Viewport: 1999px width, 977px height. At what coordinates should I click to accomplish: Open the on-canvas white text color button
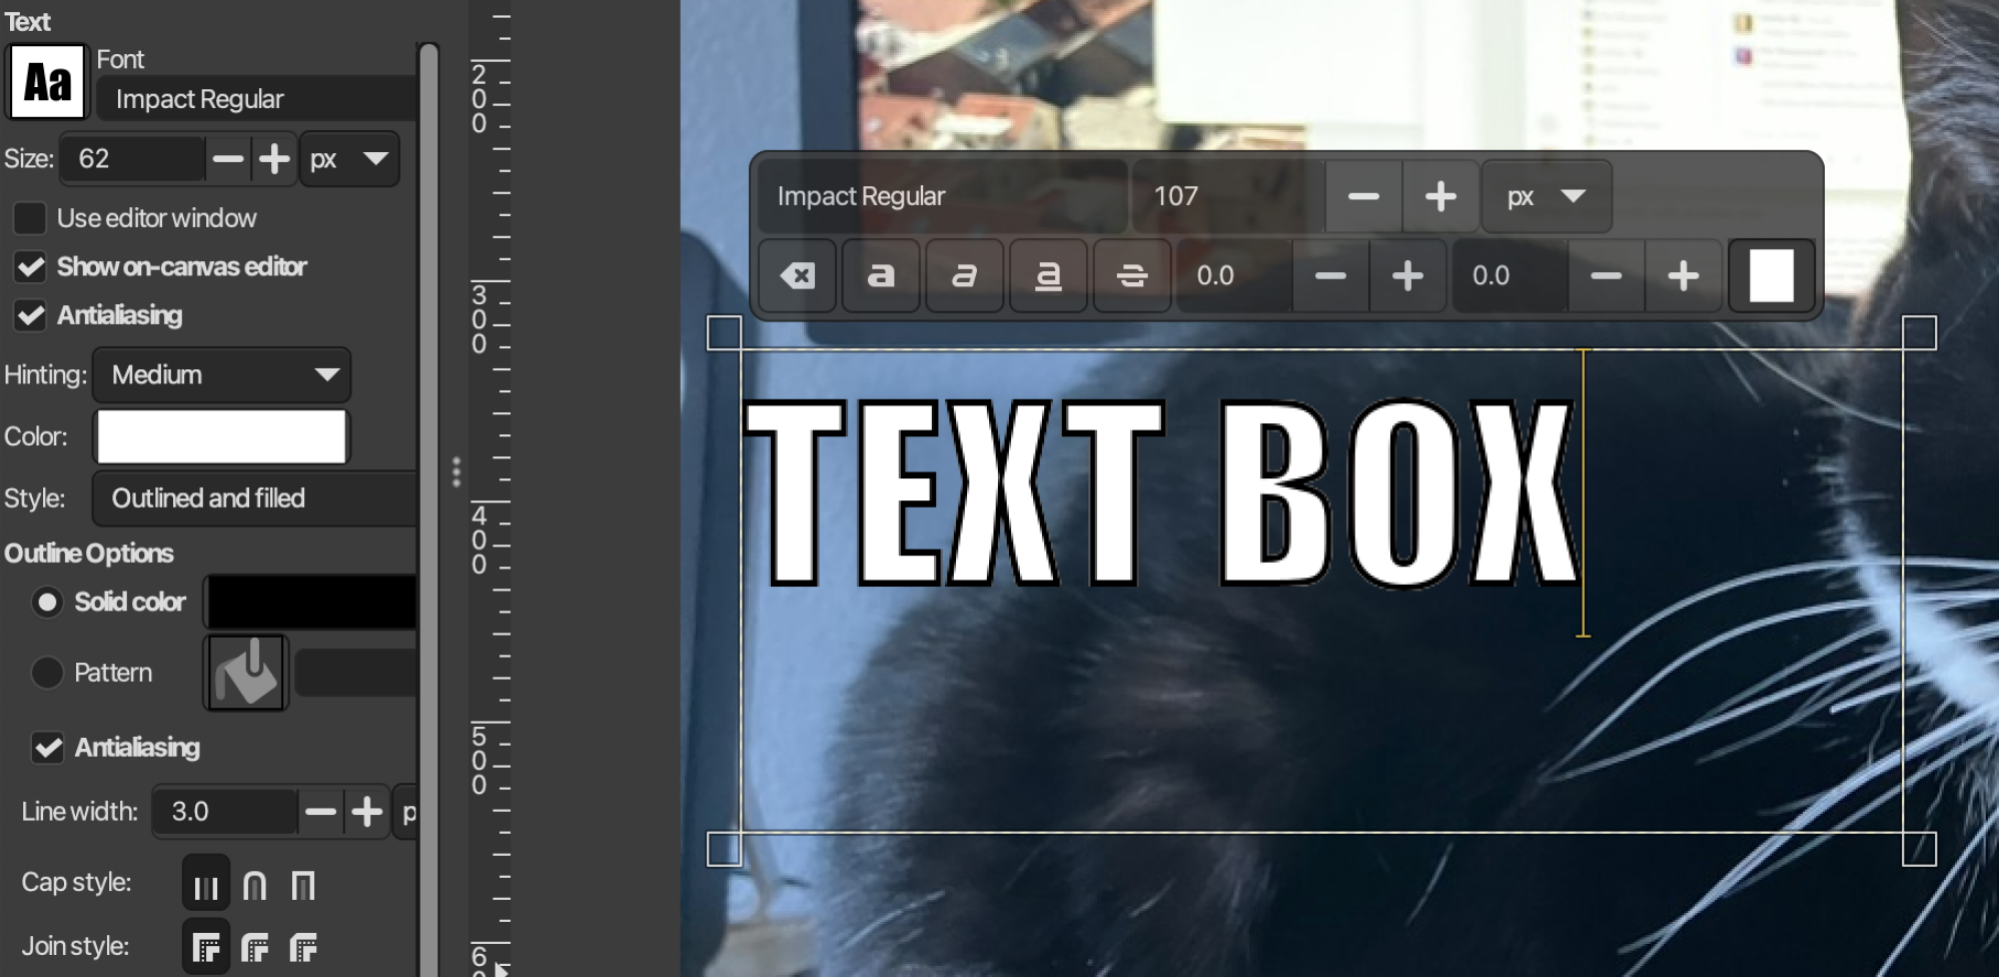pyautogui.click(x=1771, y=276)
